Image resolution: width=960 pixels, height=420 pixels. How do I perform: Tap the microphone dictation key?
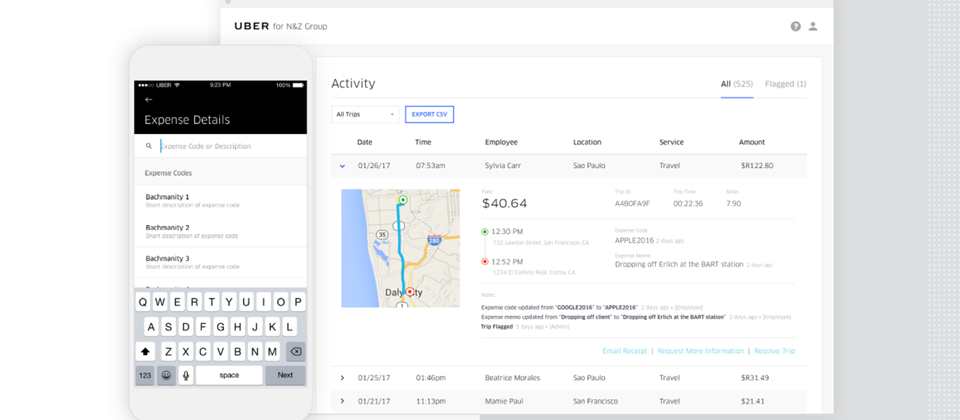[186, 375]
